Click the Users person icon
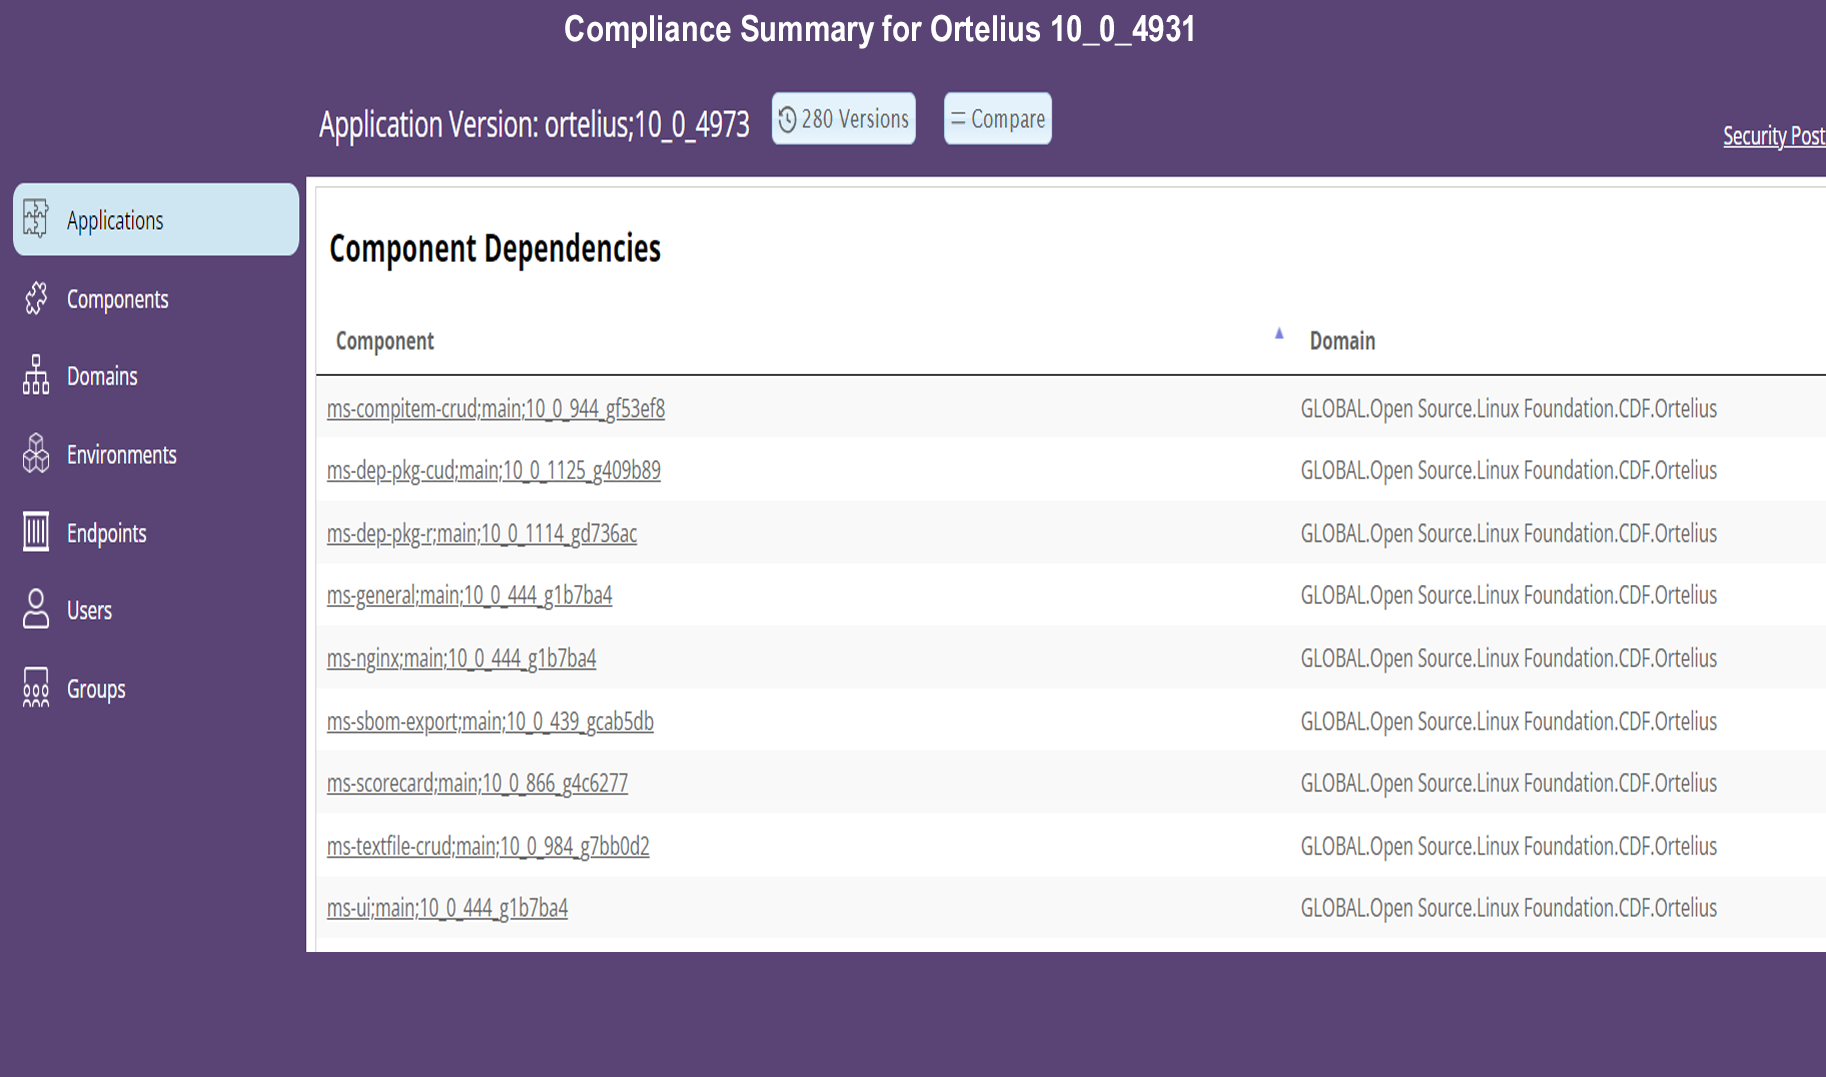The height and width of the screenshot is (1077, 1826). tap(36, 610)
